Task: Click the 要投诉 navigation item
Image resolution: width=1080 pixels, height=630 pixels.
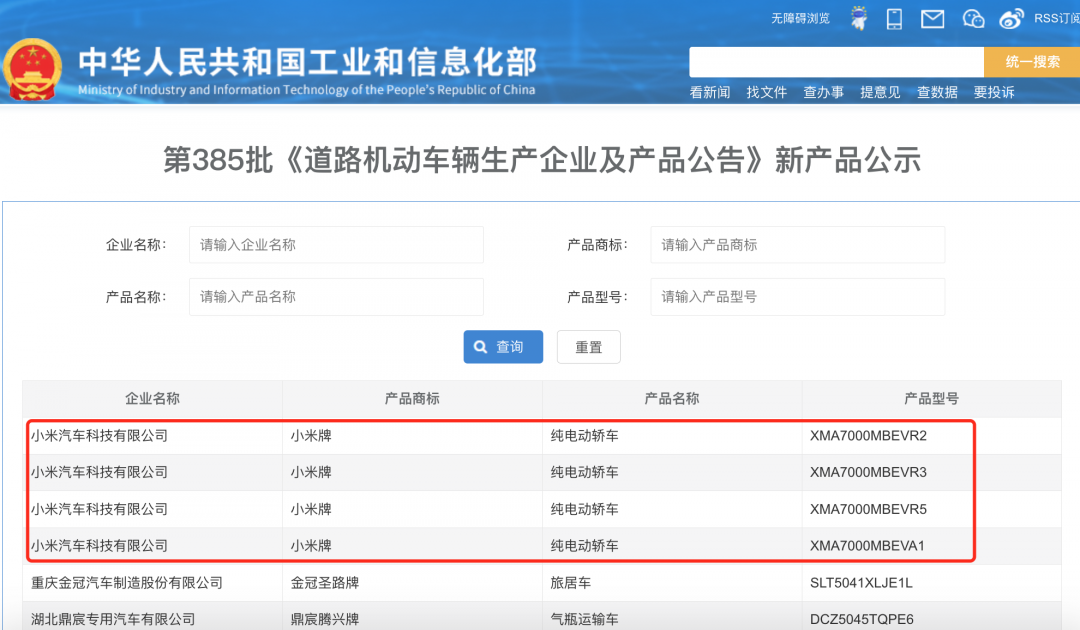Action: pyautogui.click(x=994, y=92)
